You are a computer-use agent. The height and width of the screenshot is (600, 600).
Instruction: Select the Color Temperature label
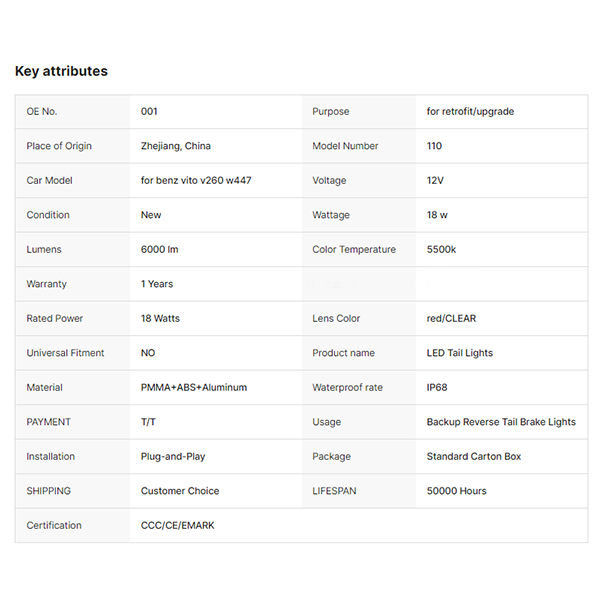[x=354, y=249]
